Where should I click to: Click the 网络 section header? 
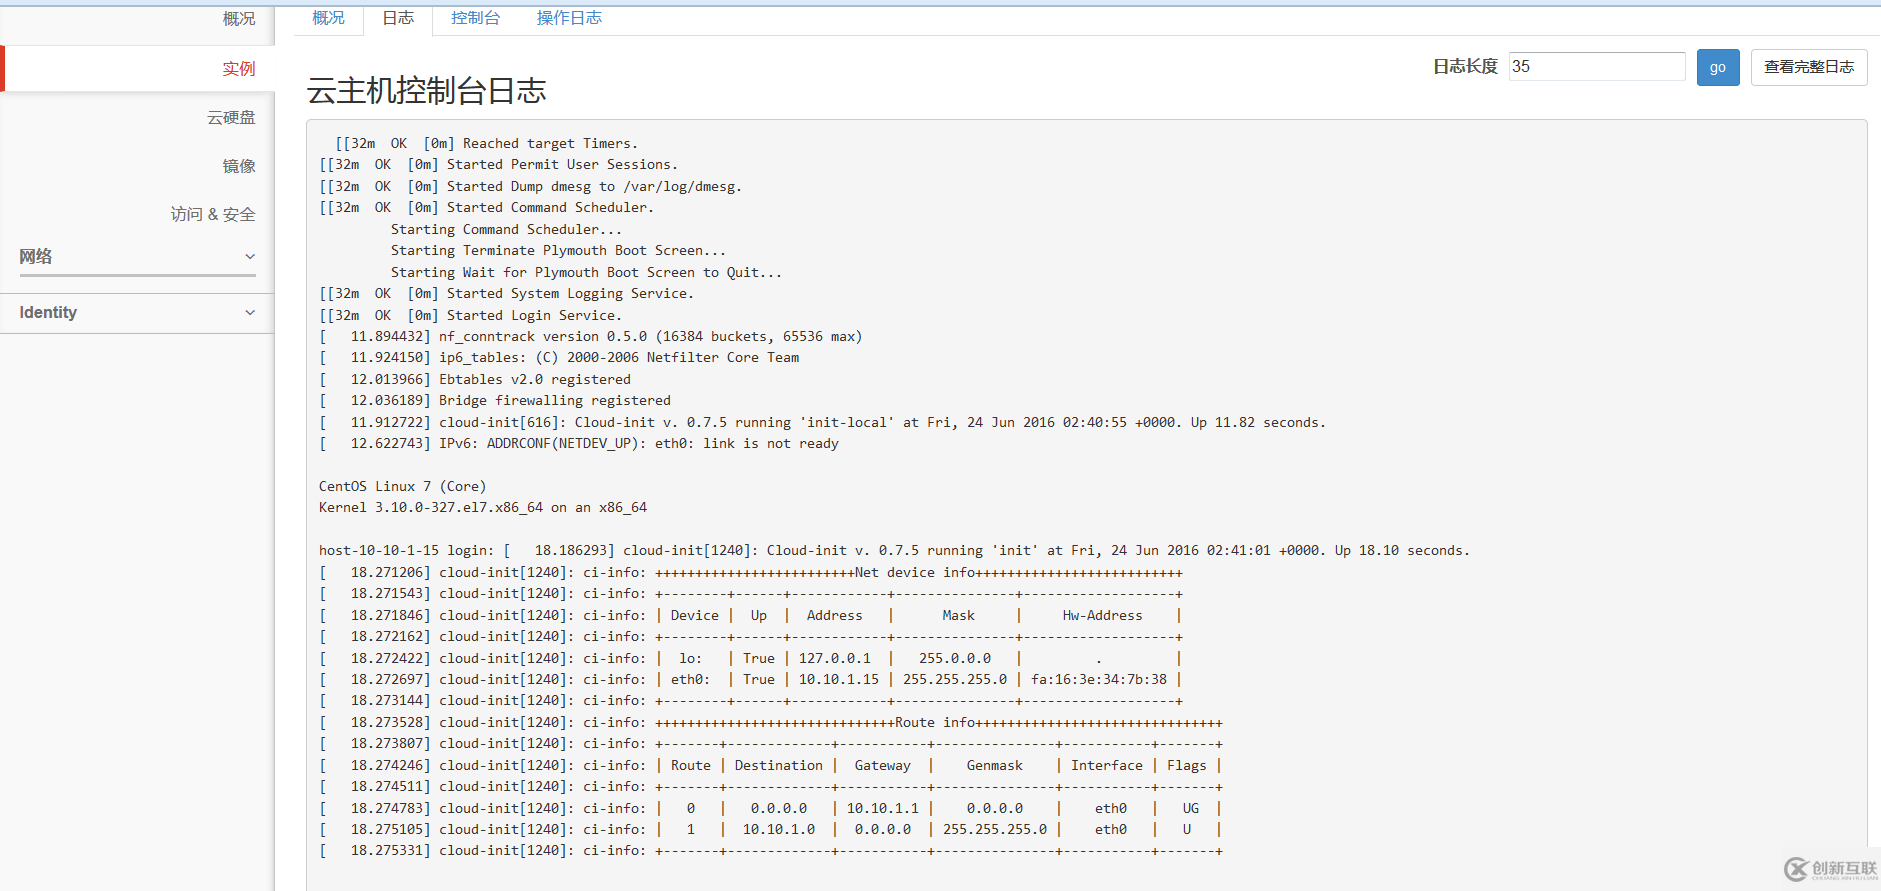(x=137, y=257)
